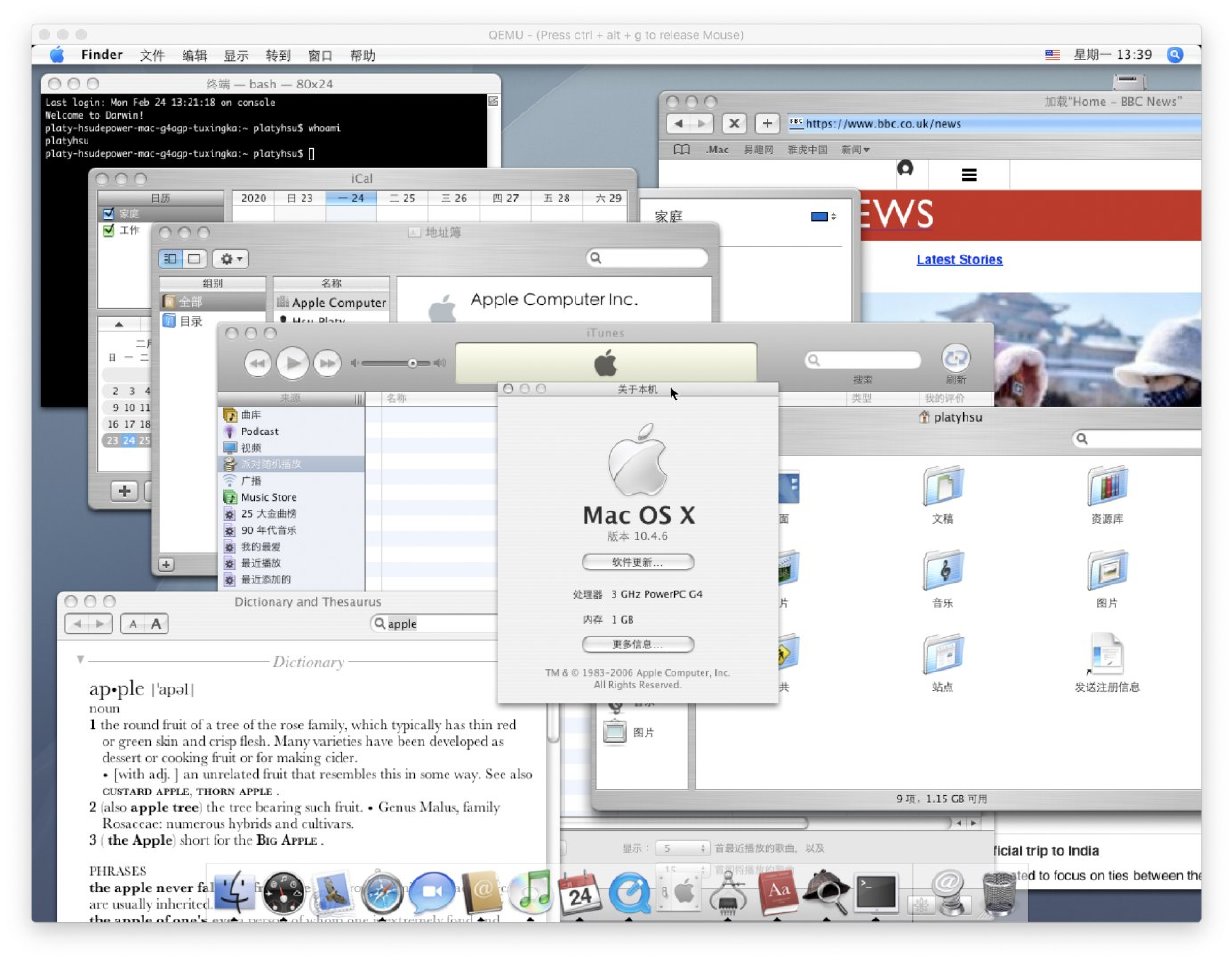The image size is (1232, 960).
Task: Launch the iChat Dock icon
Action: tap(432, 891)
